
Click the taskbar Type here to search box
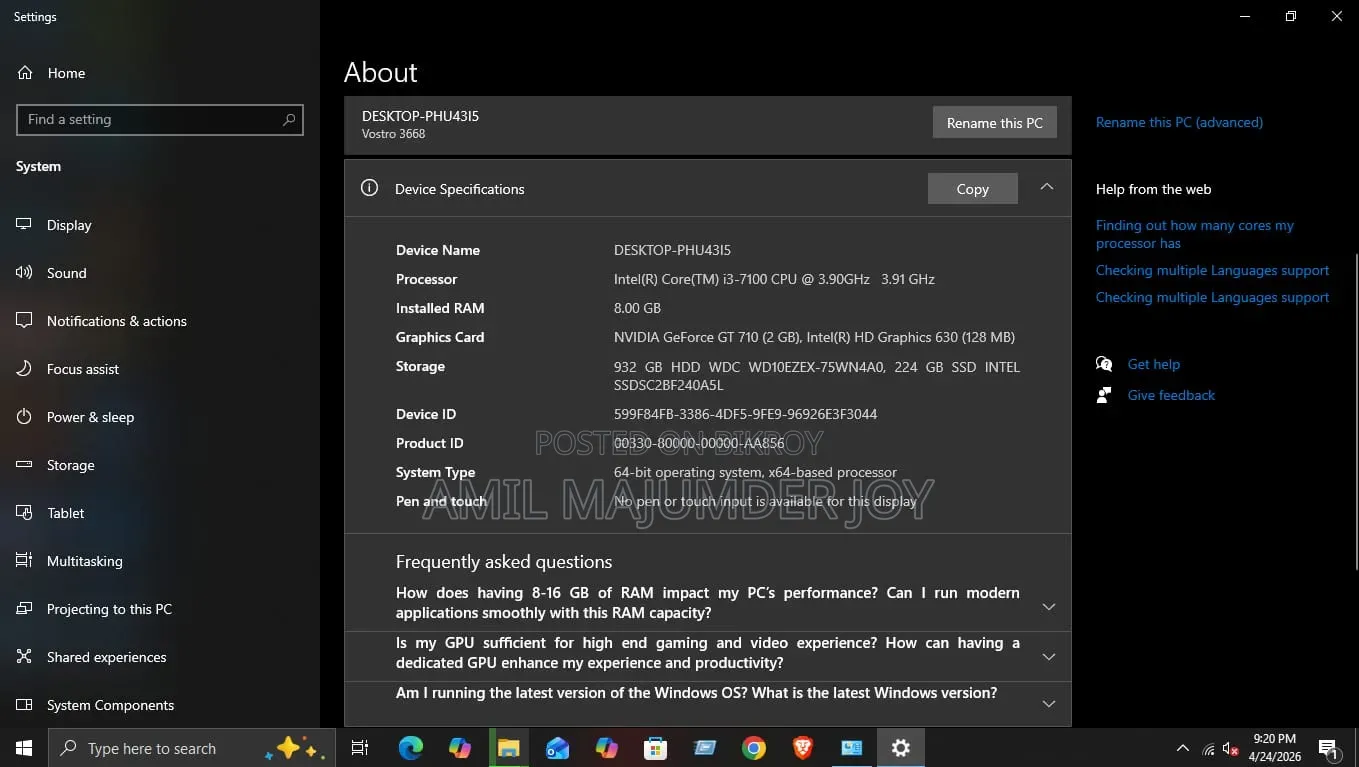(190, 748)
